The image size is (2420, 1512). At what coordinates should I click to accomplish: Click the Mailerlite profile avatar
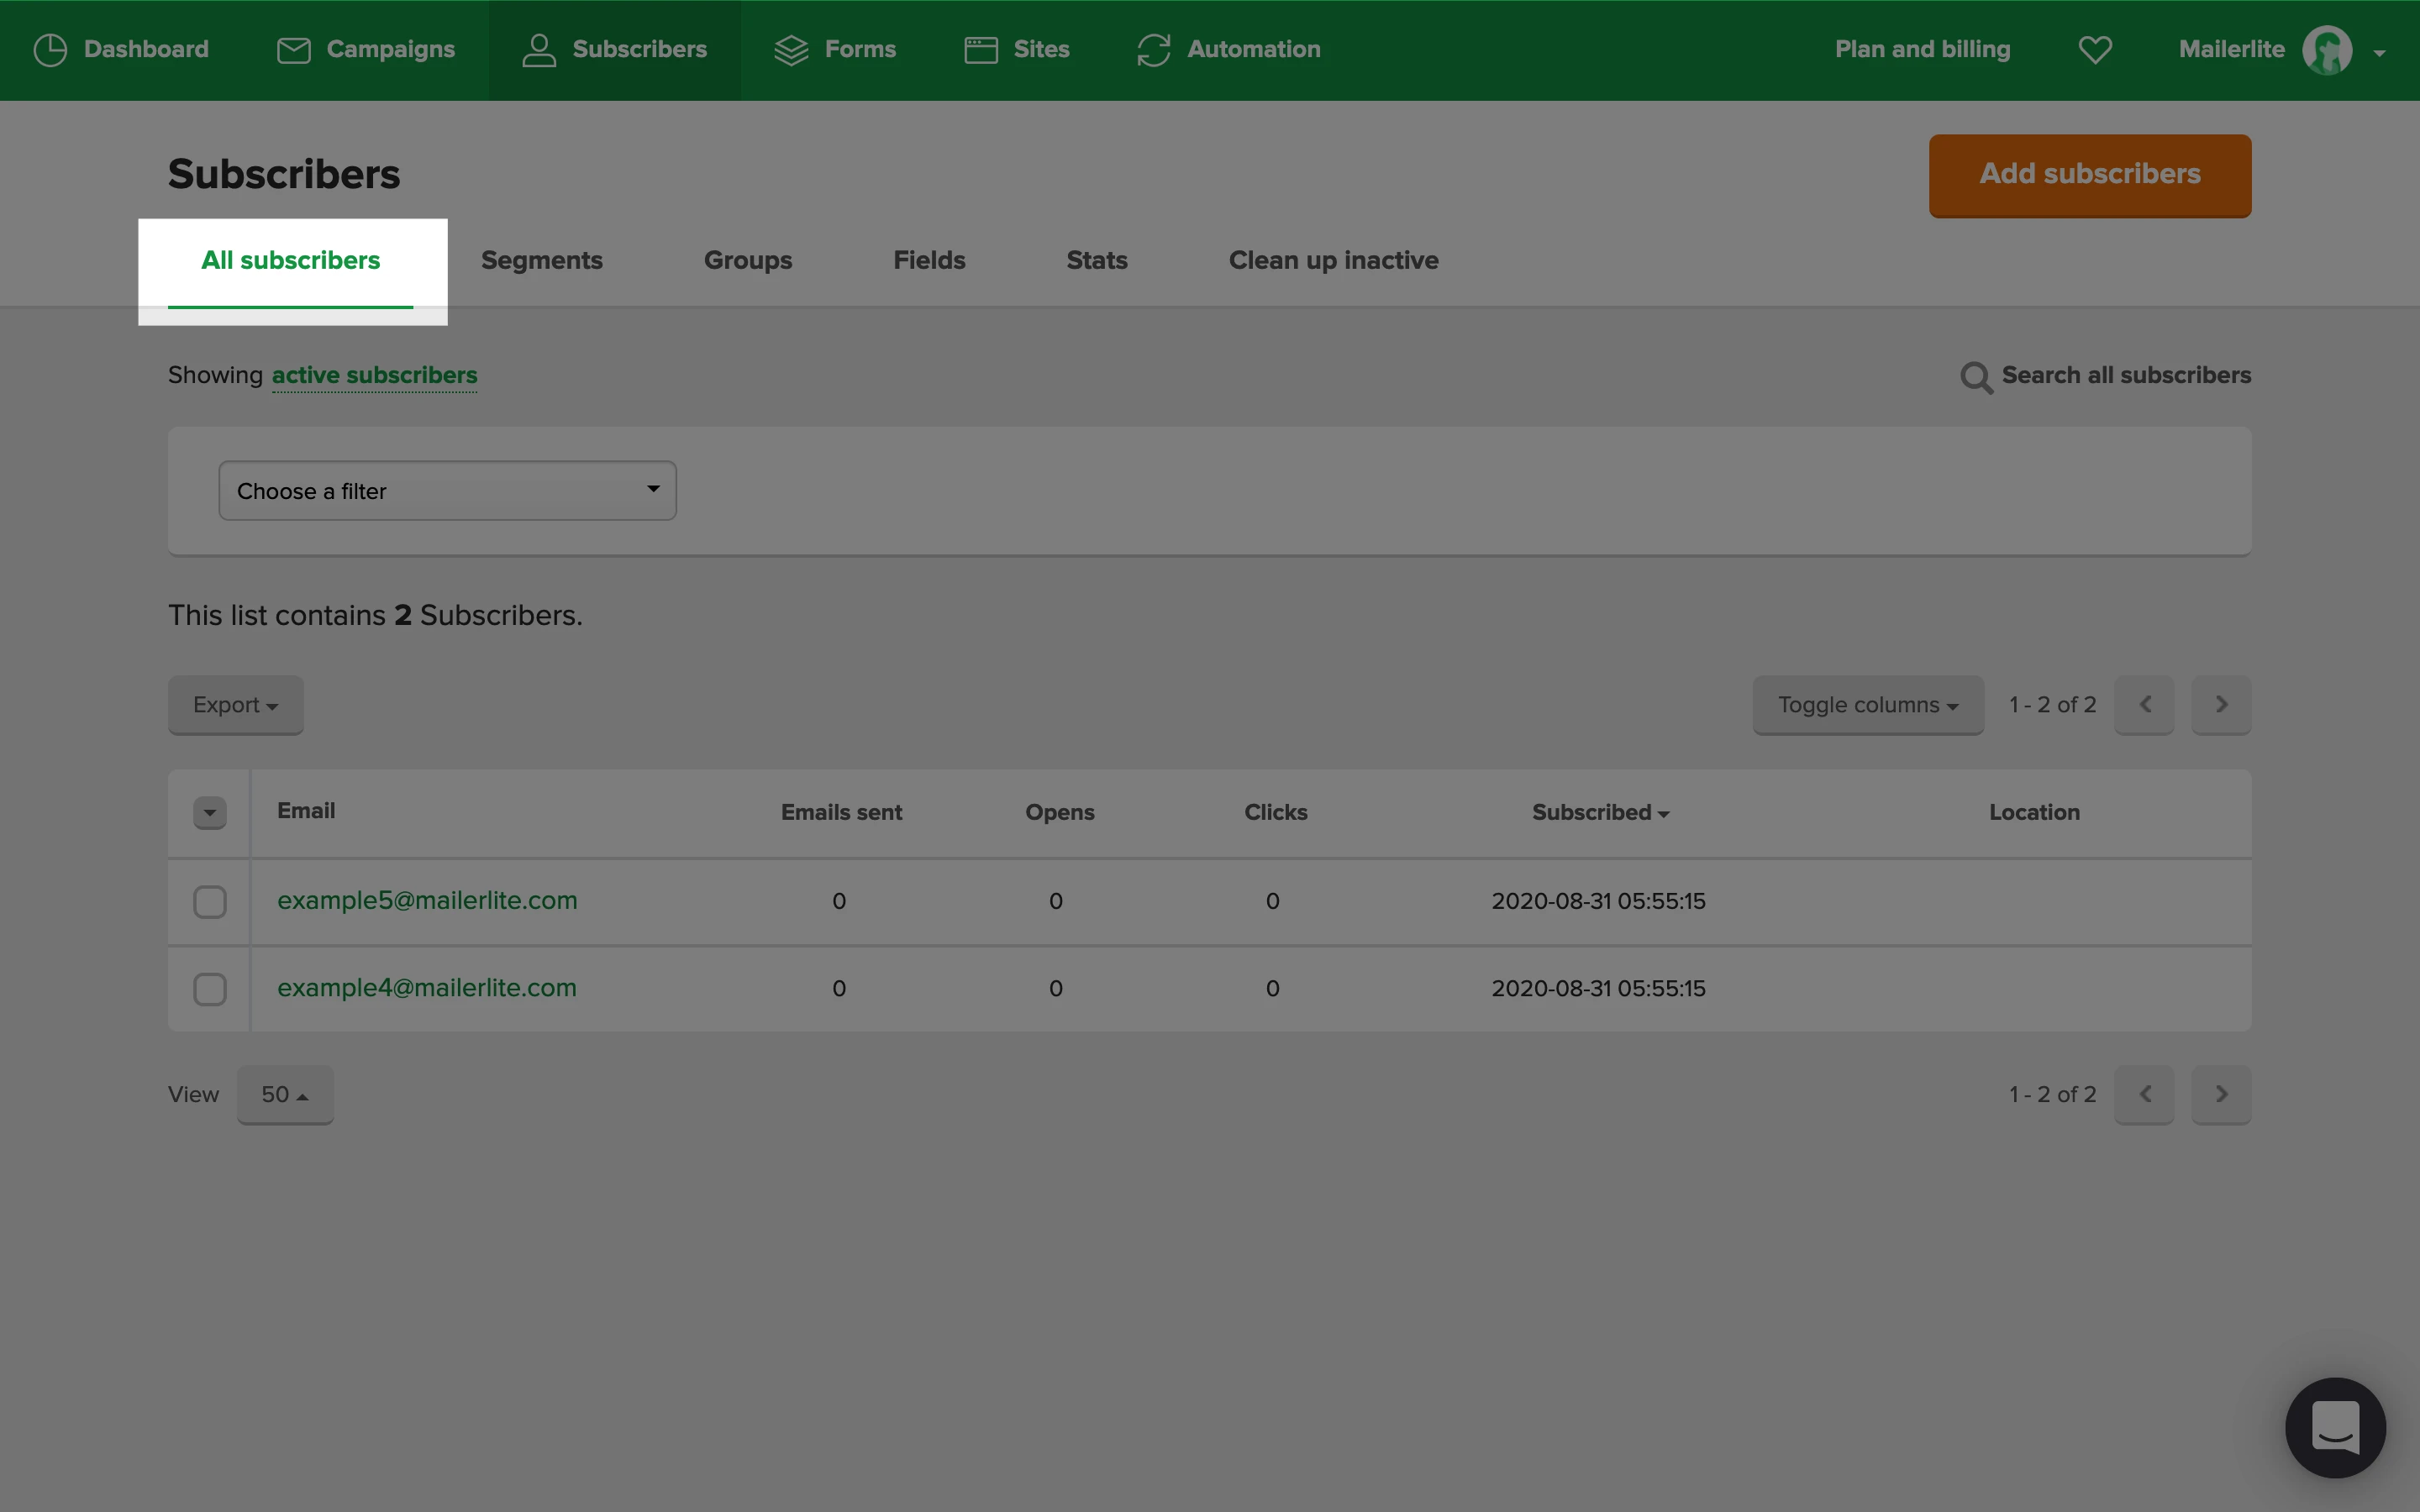[x=2327, y=50]
